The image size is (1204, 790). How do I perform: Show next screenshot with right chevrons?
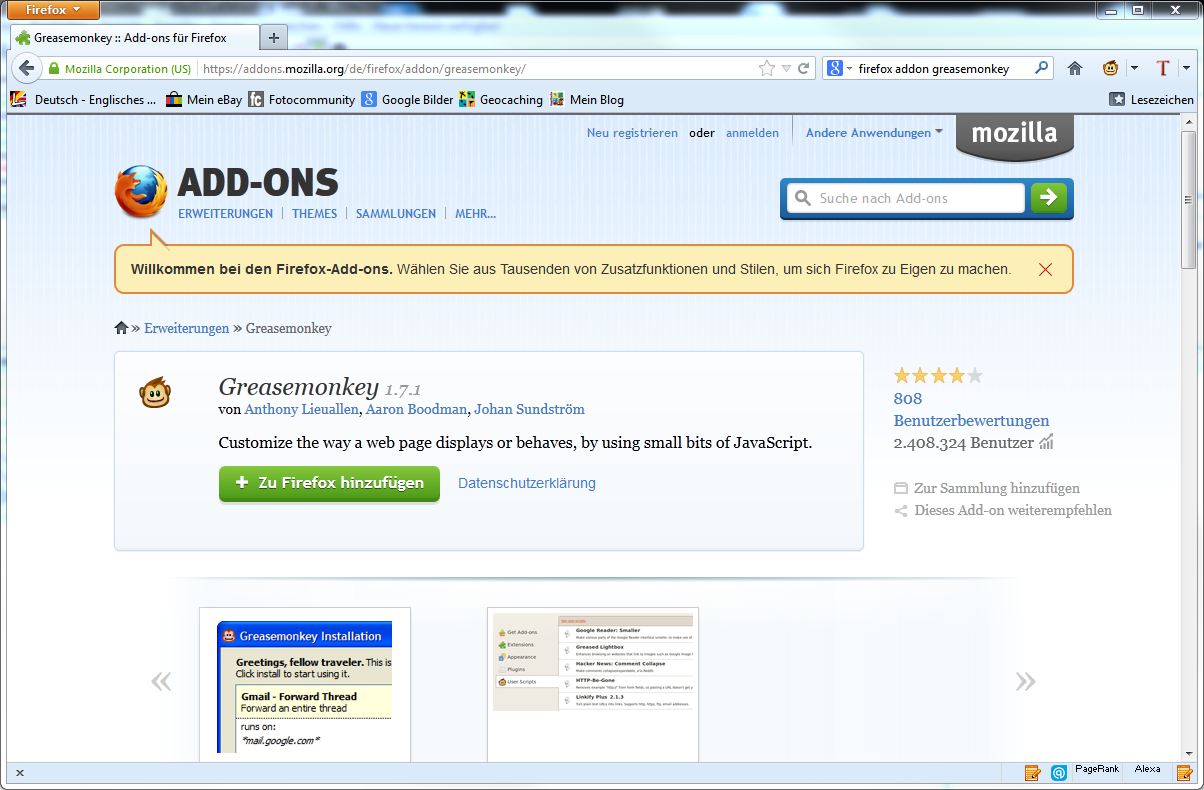point(1025,682)
